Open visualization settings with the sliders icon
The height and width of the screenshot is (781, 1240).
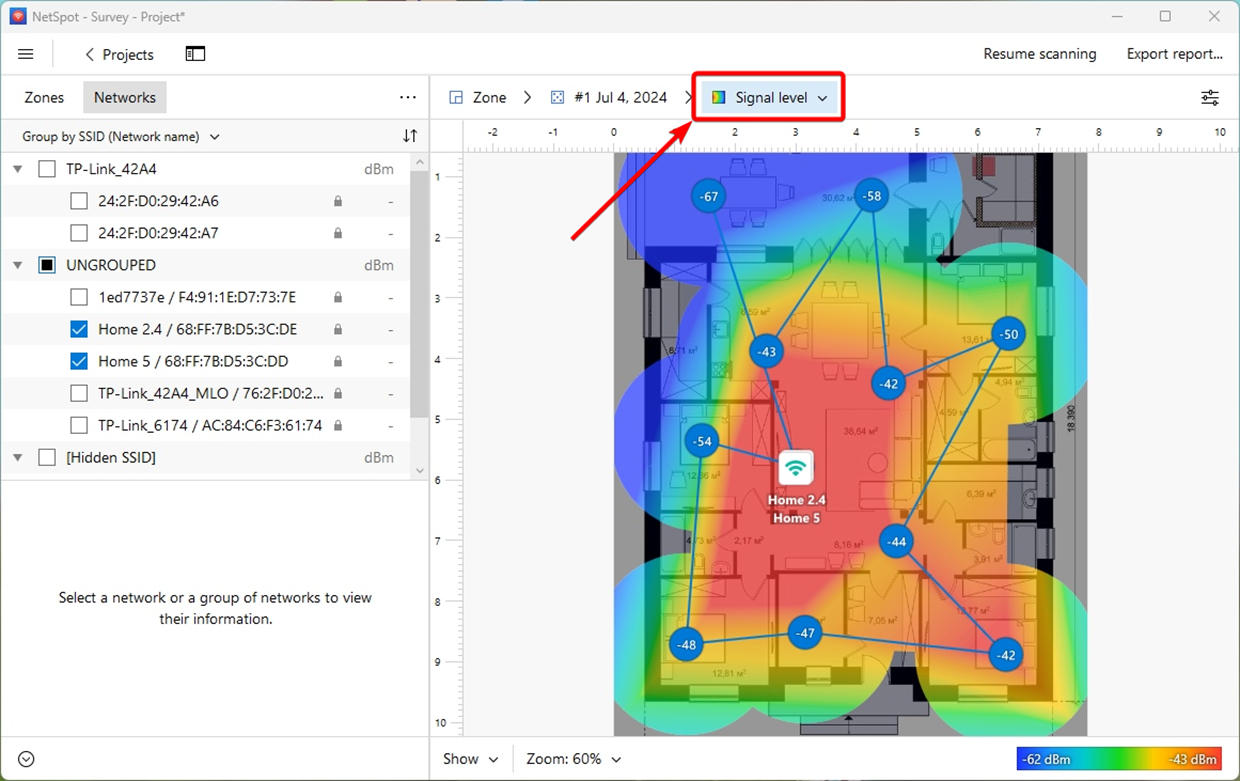tap(1210, 97)
